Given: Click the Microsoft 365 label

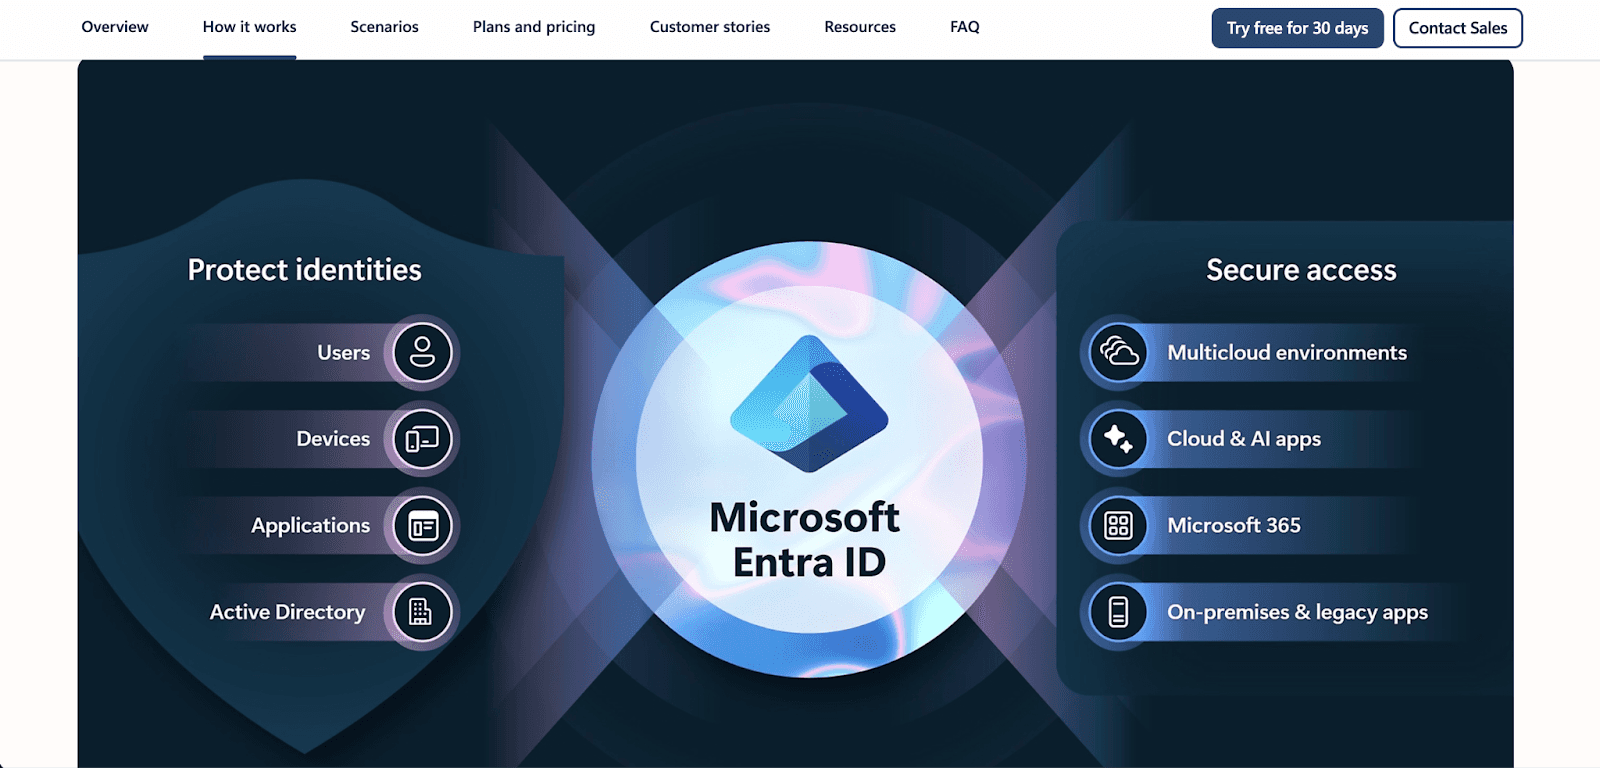Looking at the screenshot, I should tap(1234, 526).
